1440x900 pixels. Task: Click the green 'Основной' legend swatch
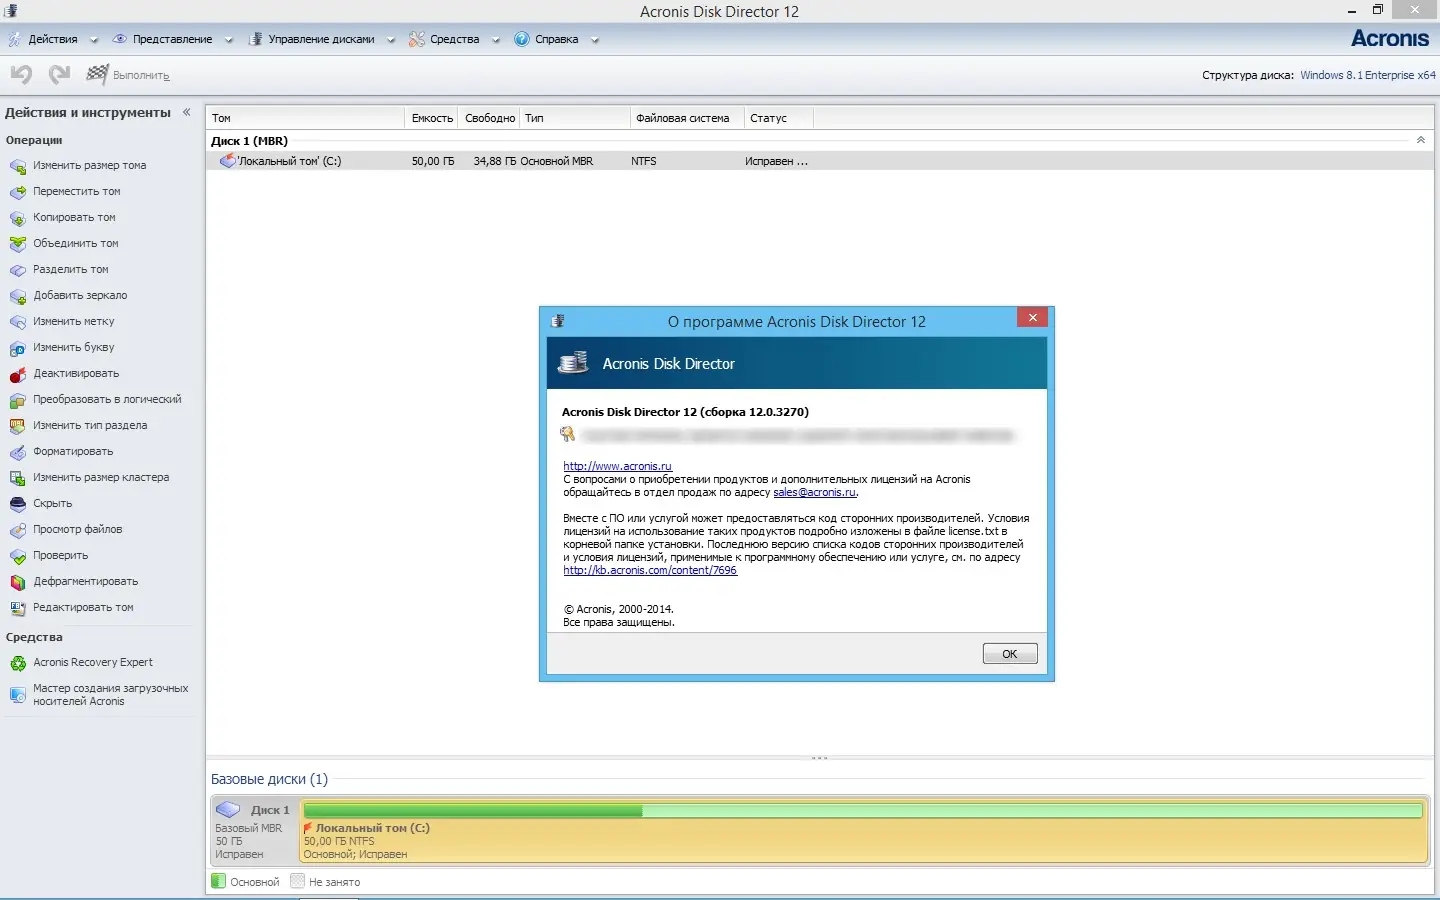[218, 881]
